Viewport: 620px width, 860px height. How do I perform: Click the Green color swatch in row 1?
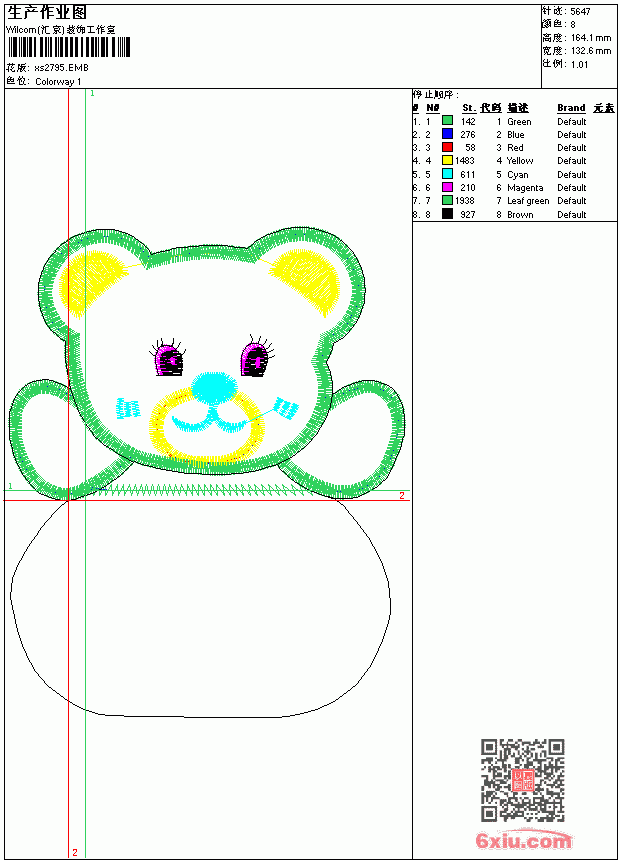447,121
